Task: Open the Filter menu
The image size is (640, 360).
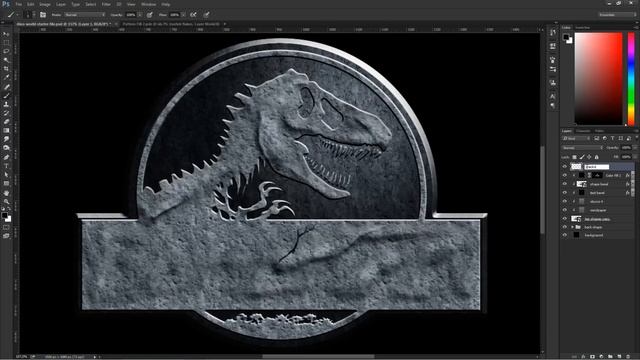Action: pyautogui.click(x=106, y=4)
